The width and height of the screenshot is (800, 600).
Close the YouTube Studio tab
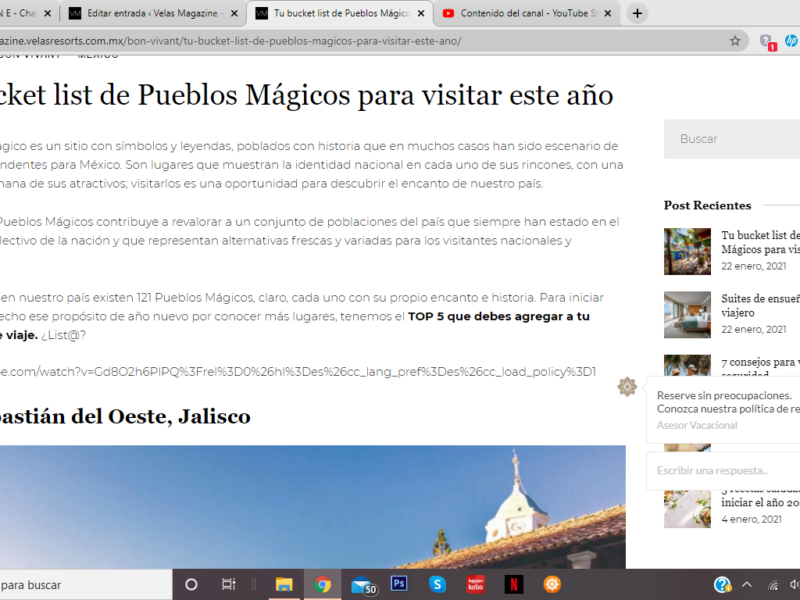pos(608,14)
